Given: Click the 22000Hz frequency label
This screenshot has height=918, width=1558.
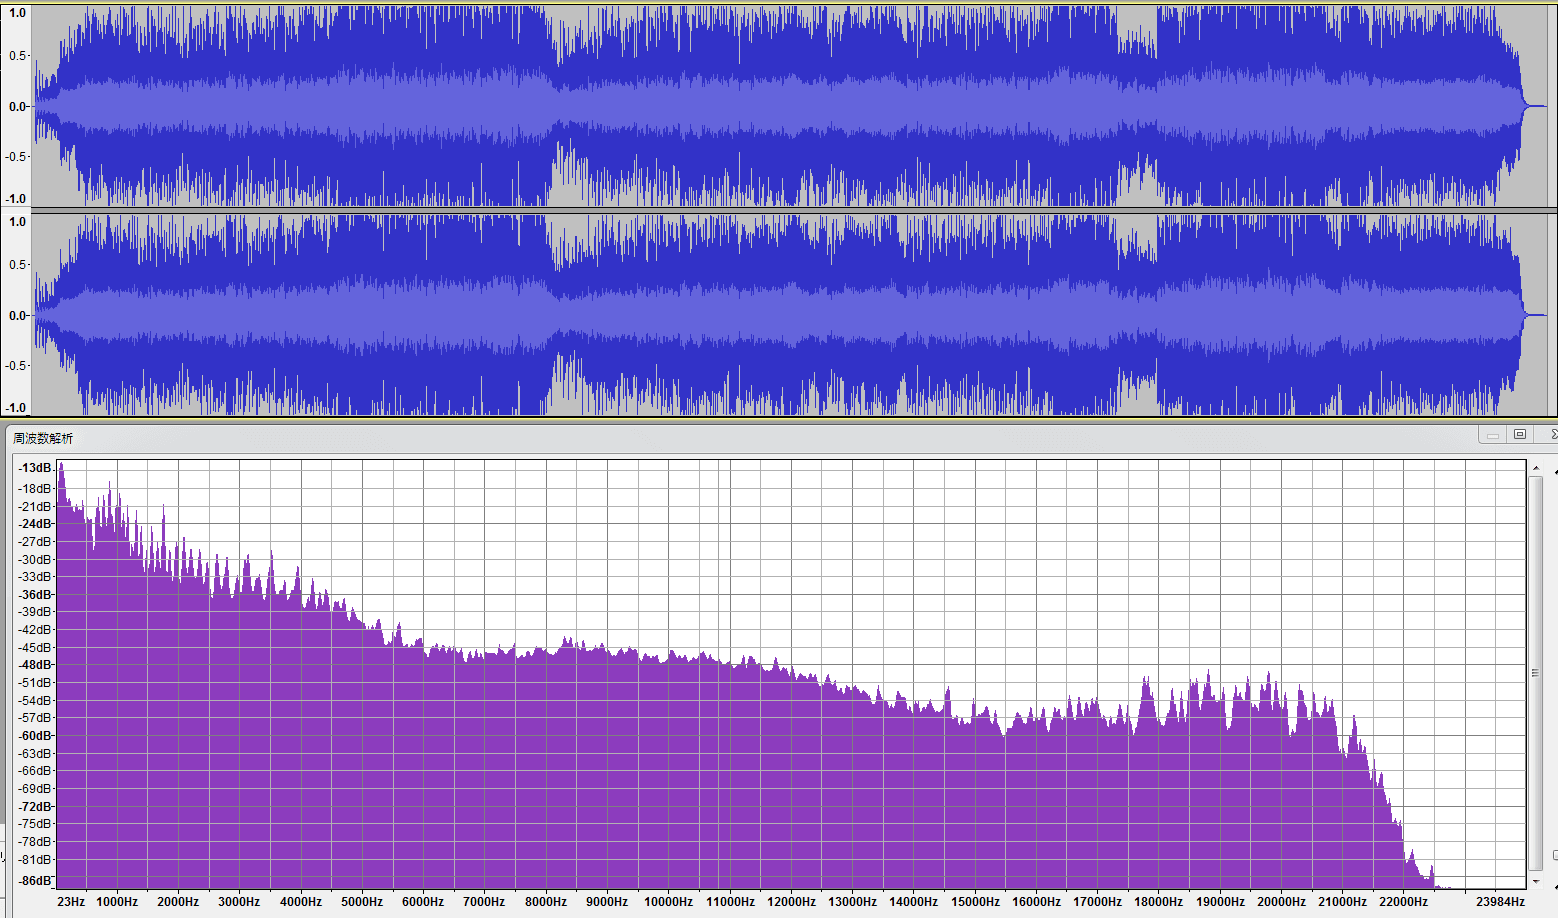Looking at the screenshot, I should point(1403,902).
